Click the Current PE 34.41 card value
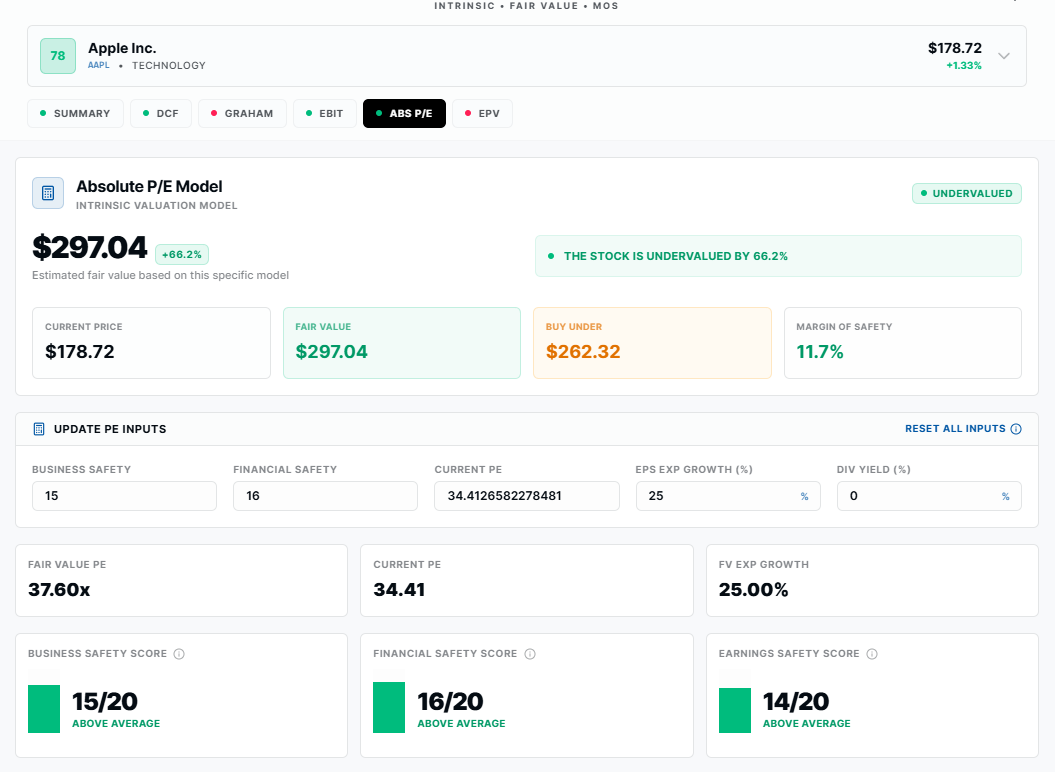This screenshot has width=1055, height=772. (x=399, y=590)
